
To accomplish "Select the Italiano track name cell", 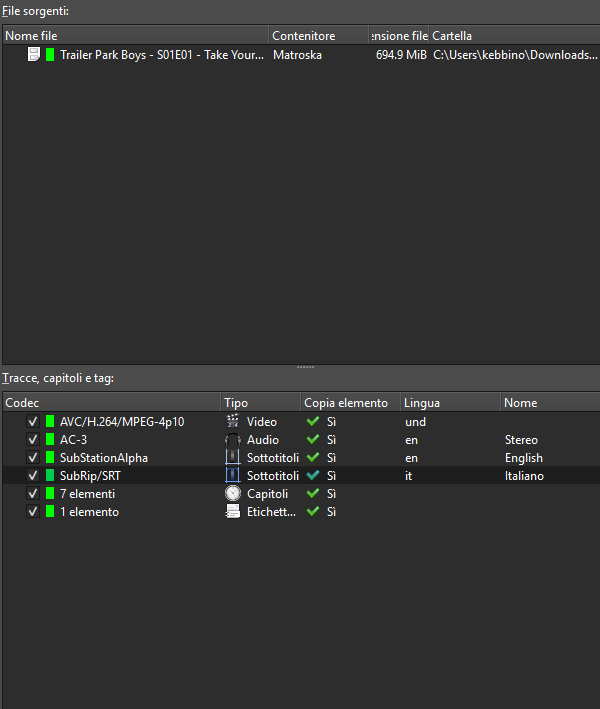I will point(524,476).
